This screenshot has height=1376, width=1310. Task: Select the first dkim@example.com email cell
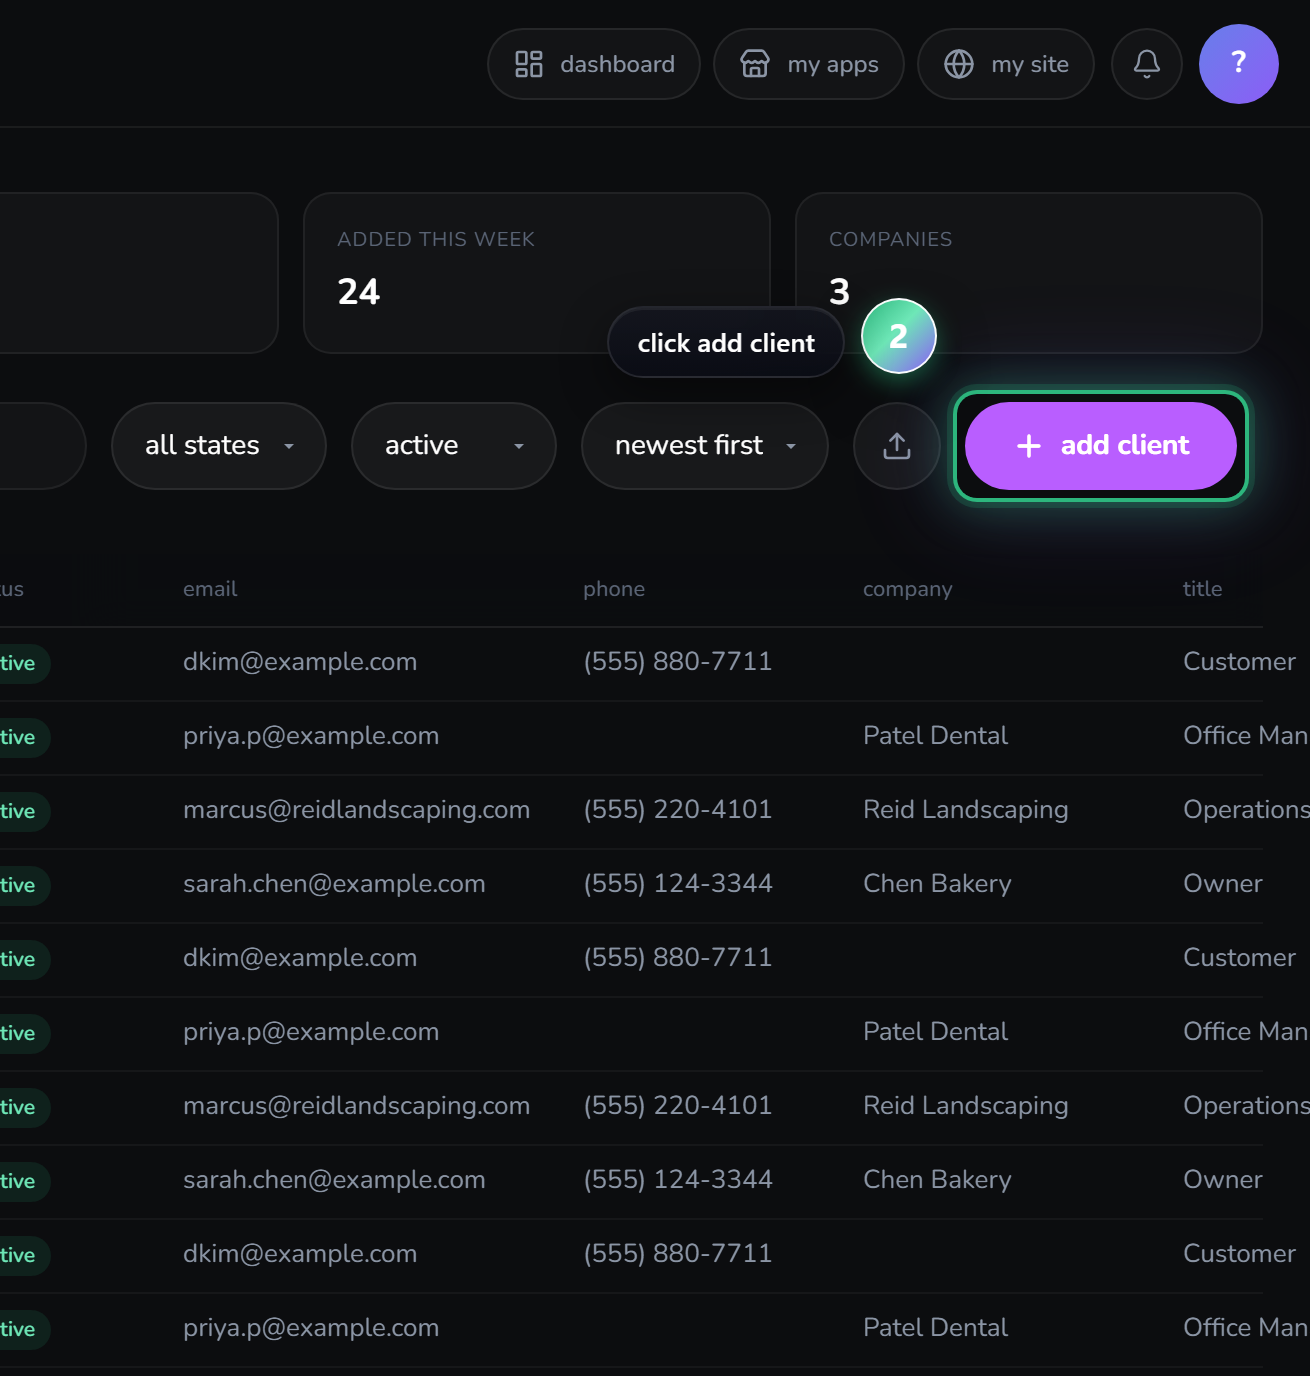point(300,662)
